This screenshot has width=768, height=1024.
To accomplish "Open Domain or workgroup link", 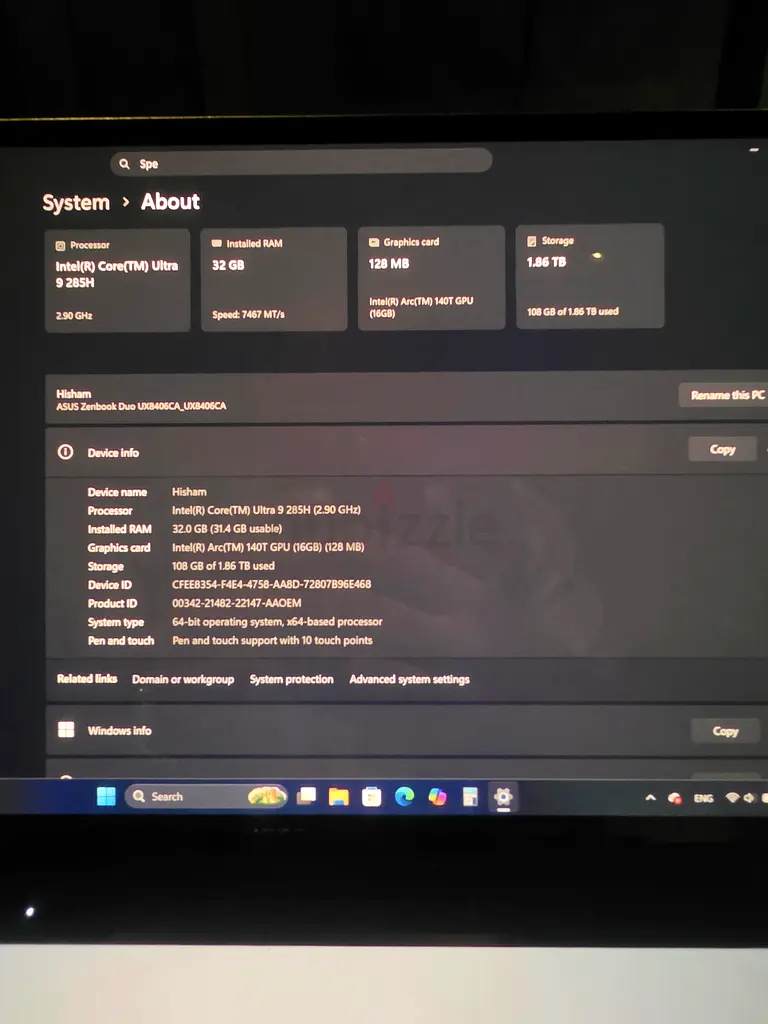I will [x=183, y=679].
